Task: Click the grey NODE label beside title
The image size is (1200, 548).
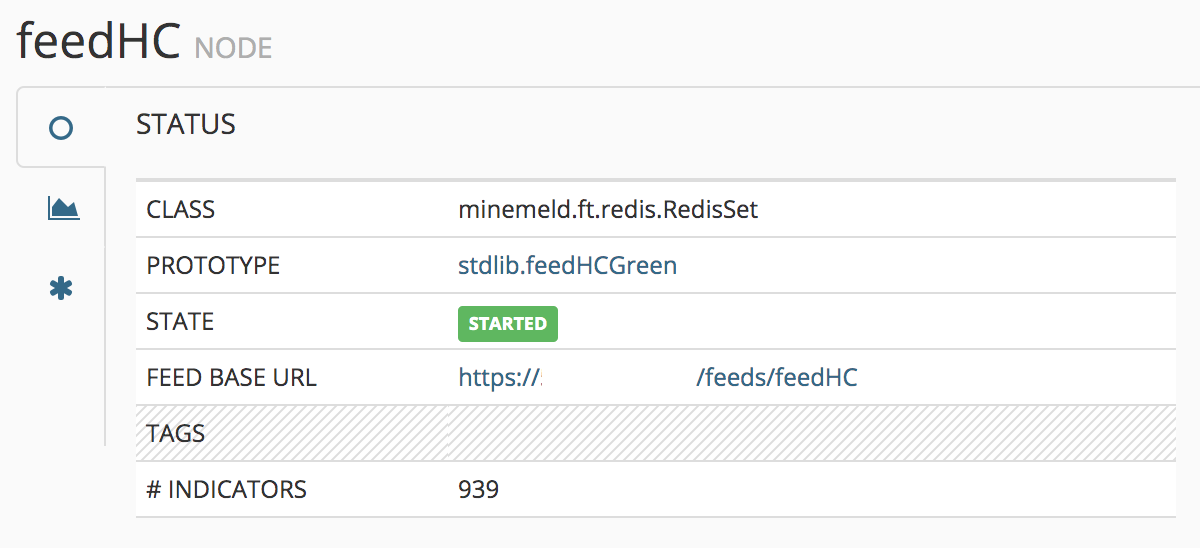Action: 233,48
